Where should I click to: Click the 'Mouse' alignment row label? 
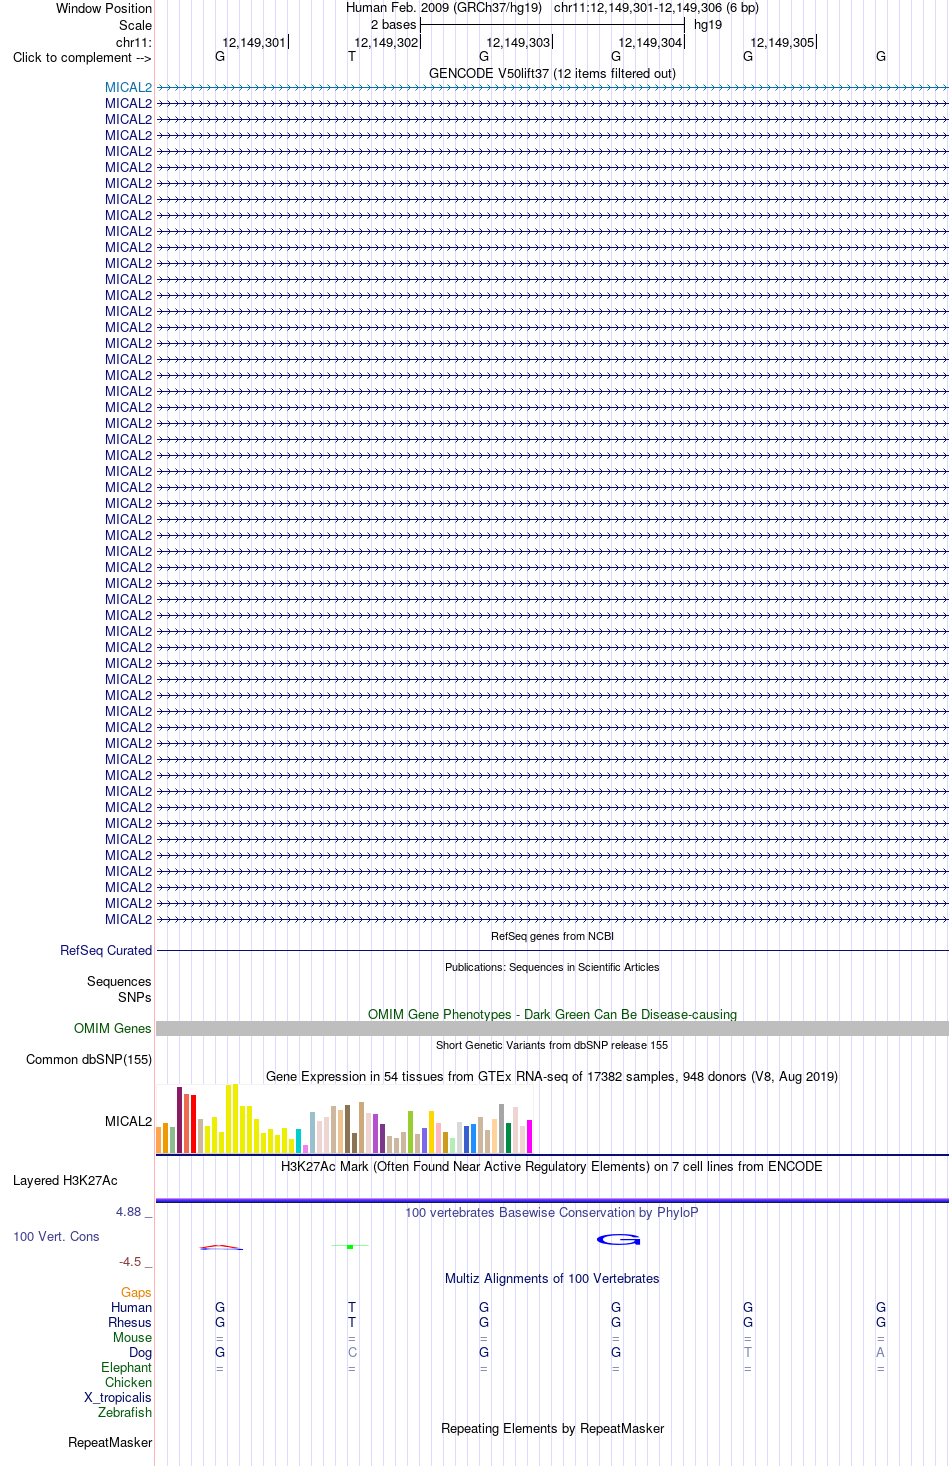coord(132,1337)
